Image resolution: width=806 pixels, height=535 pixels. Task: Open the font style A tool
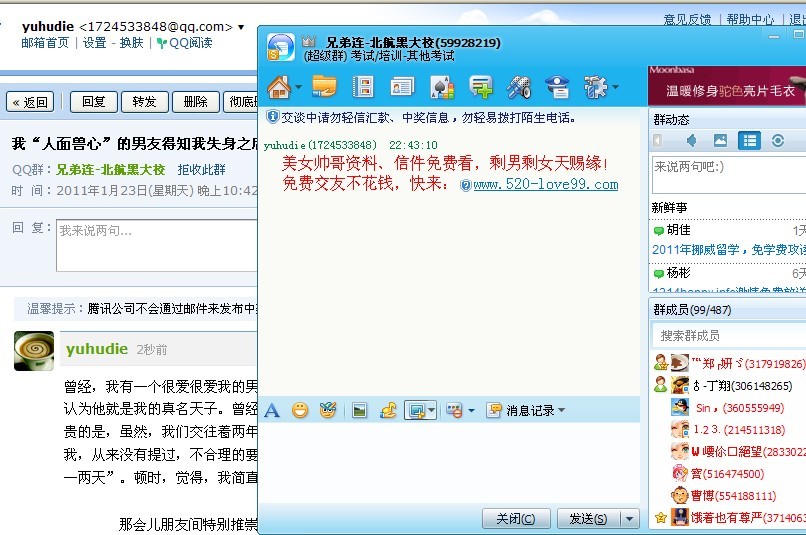pyautogui.click(x=272, y=411)
